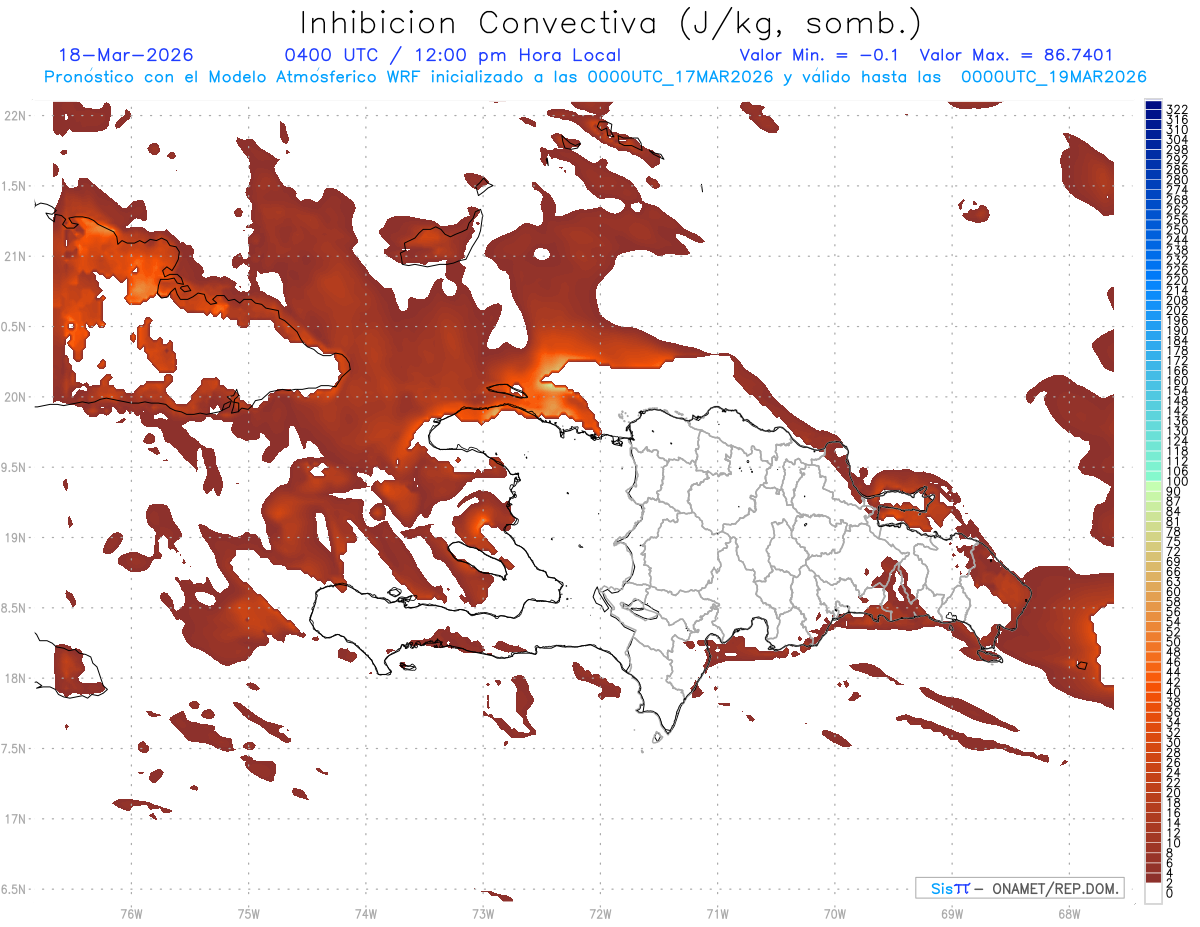1200x927 pixels.
Task: Click the "70W" longitude label
Action: coord(834,913)
